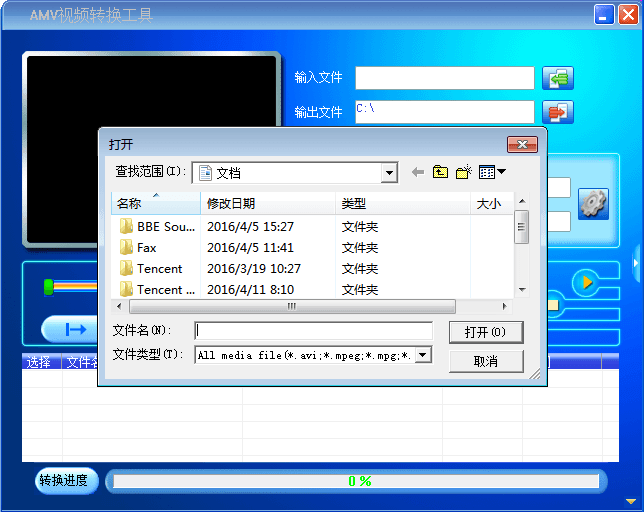The height and width of the screenshot is (512, 644).
Task: Sort by 名称 column header
Action: pyautogui.click(x=156, y=203)
